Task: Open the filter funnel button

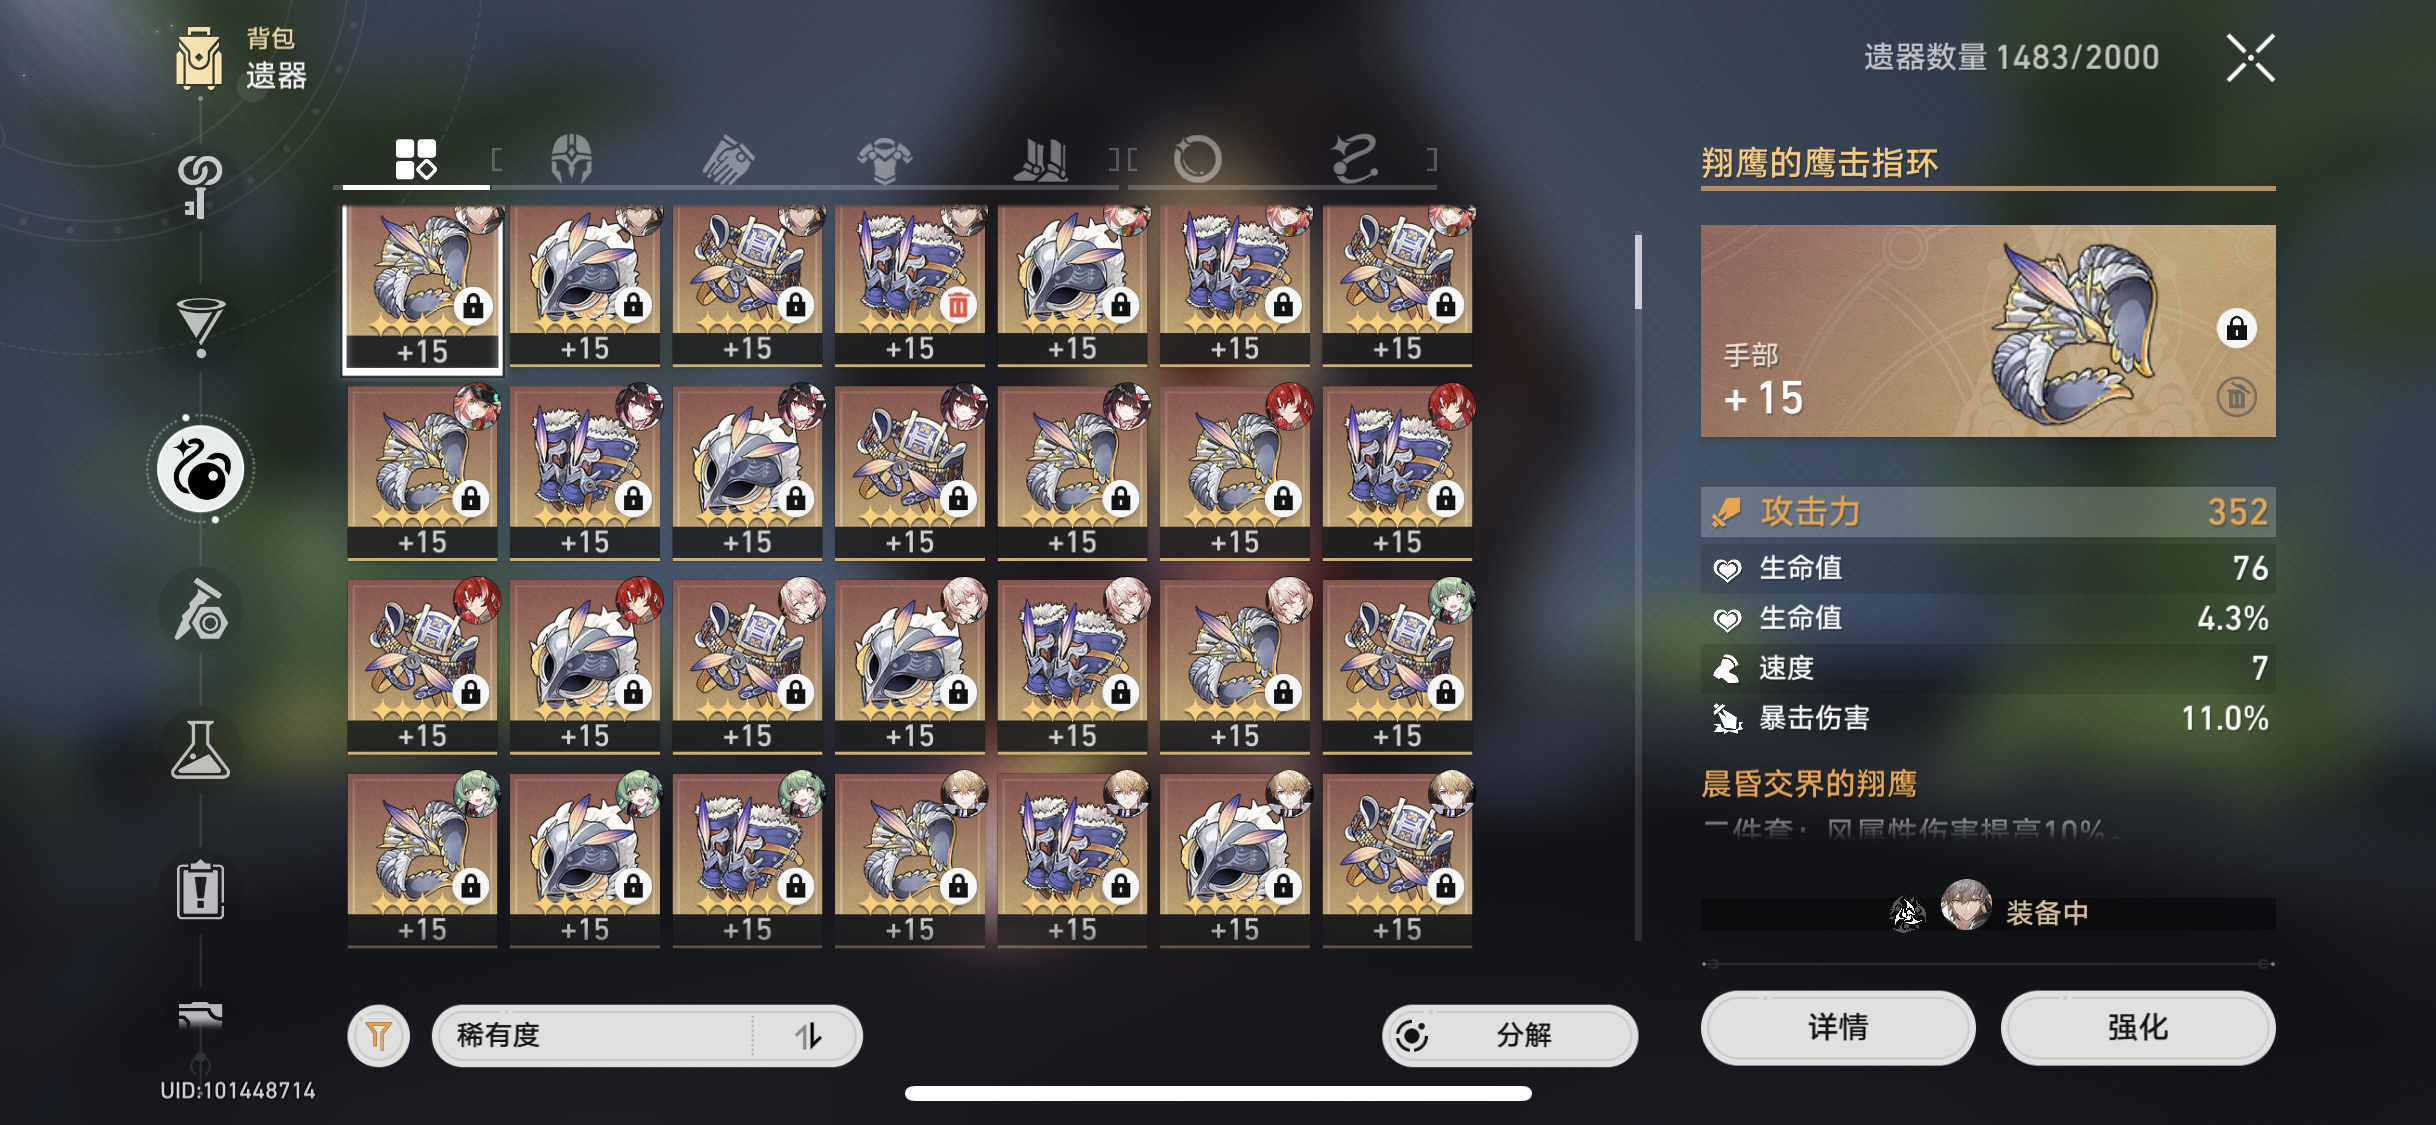Action: [379, 1035]
